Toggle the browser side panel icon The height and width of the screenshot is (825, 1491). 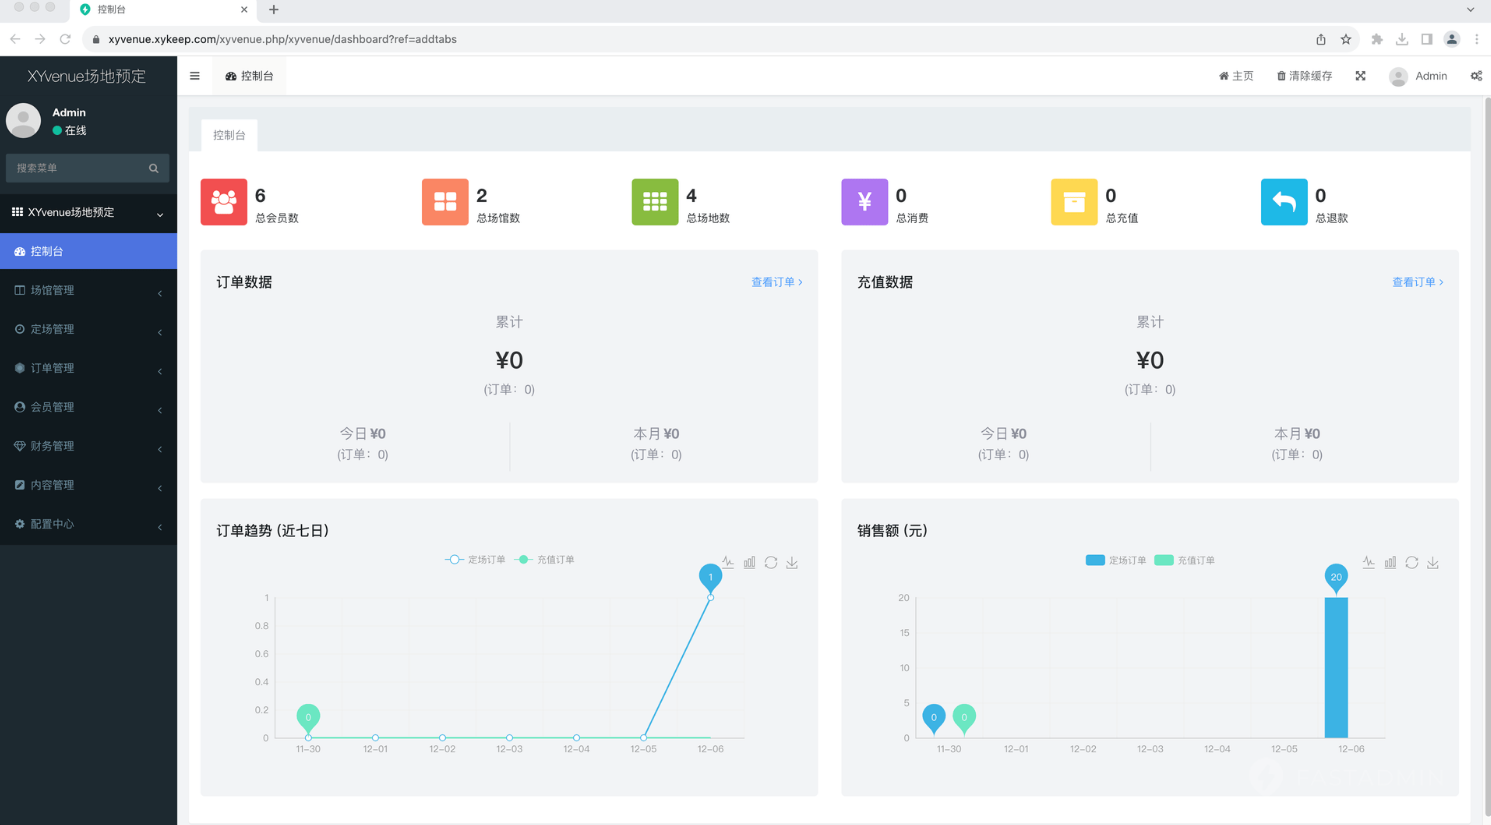[1427, 39]
